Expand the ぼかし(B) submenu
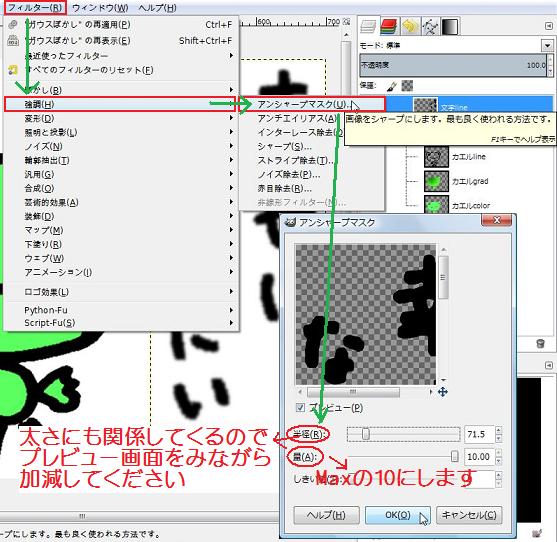 [x=121, y=90]
